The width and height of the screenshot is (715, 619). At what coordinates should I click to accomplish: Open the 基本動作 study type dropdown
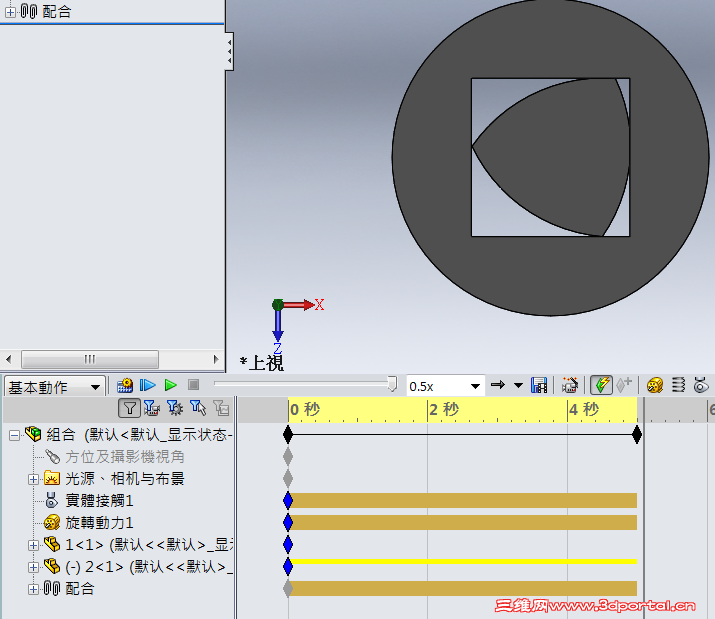(95, 387)
